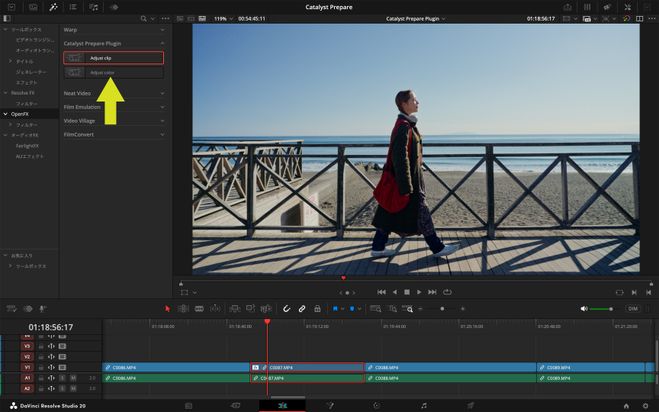The width and height of the screenshot is (659, 412).
Task: Open Project Settings gear icon
Action: [646, 405]
